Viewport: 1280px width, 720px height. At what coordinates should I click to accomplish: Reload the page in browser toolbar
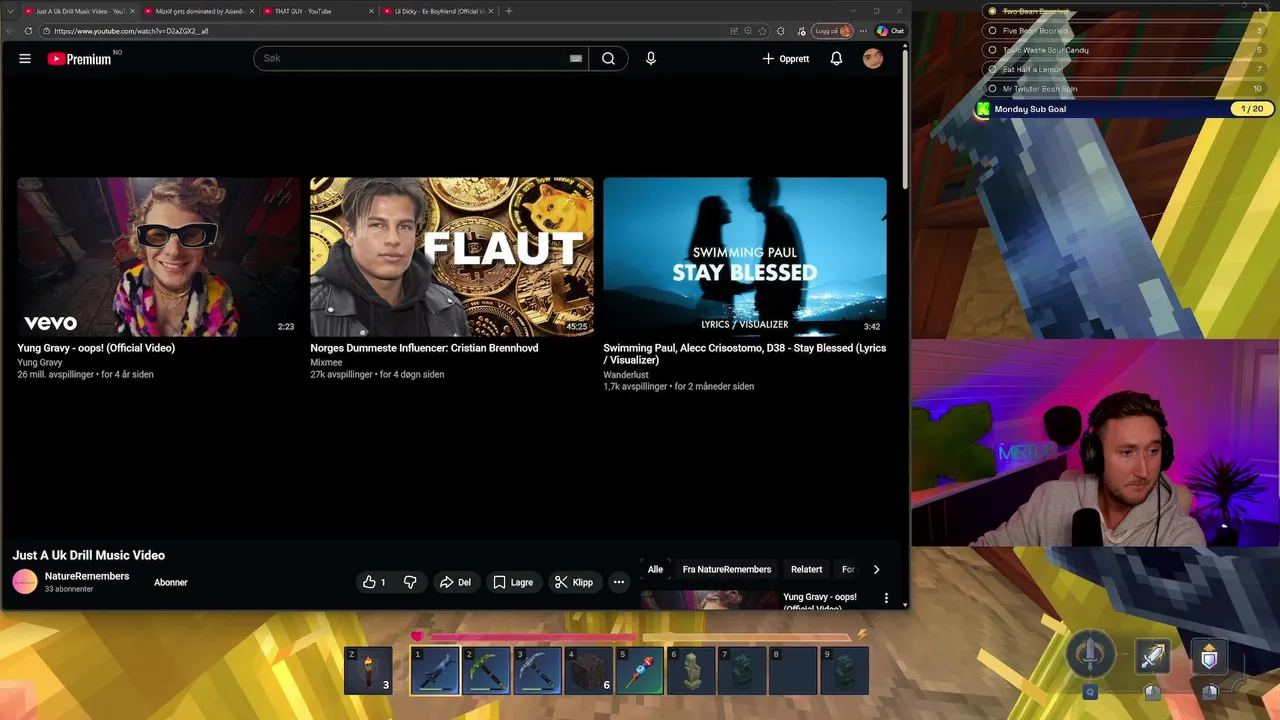tap(28, 31)
